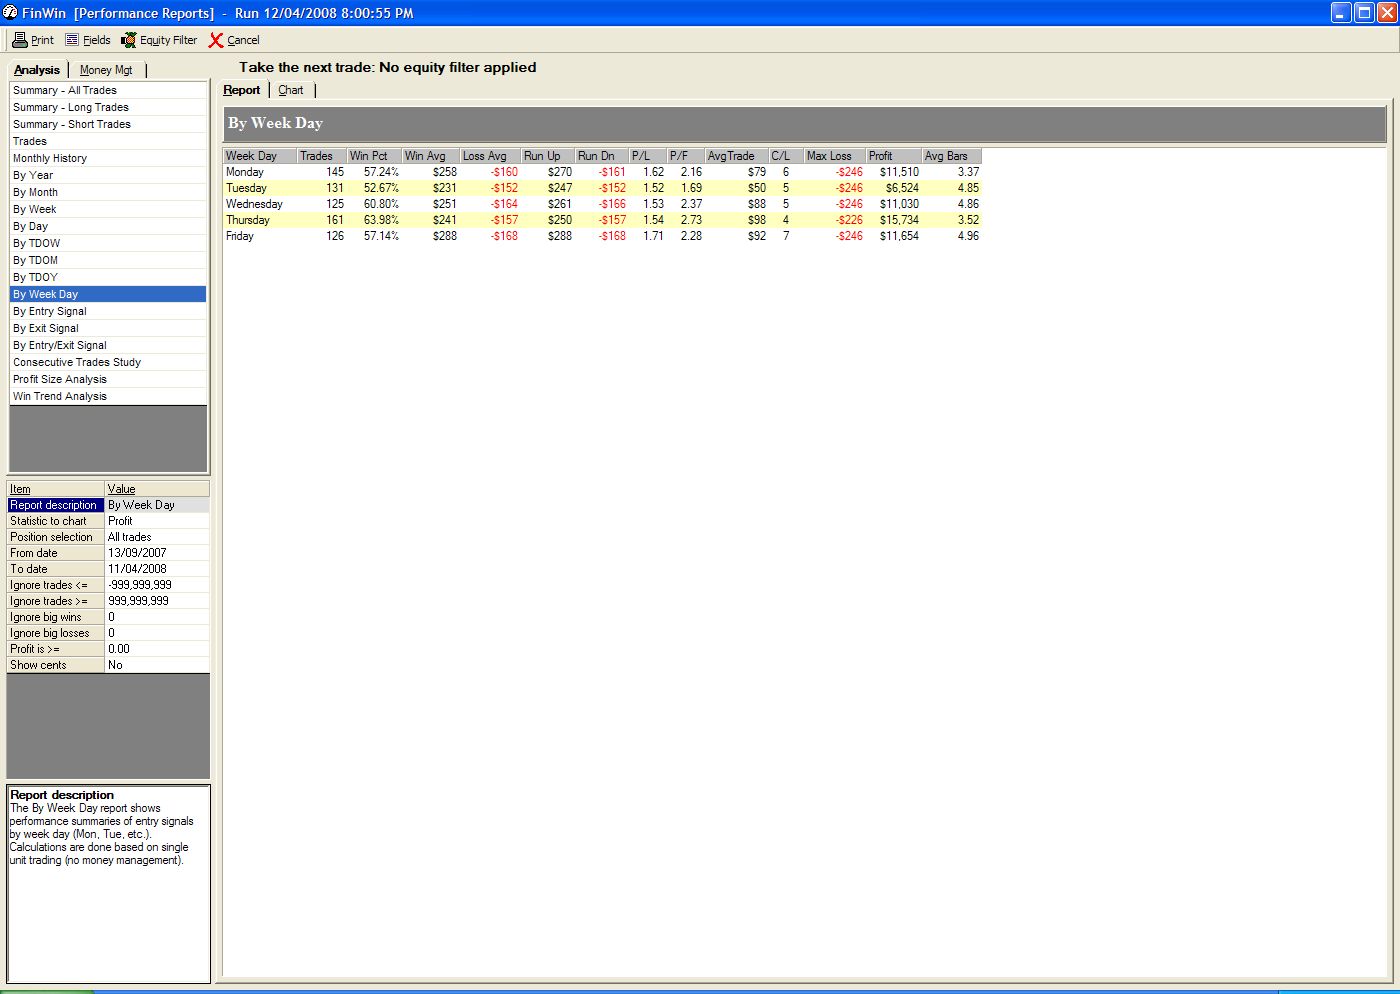The height and width of the screenshot is (994, 1400).
Task: Open the Chart tab
Action: pyautogui.click(x=291, y=90)
